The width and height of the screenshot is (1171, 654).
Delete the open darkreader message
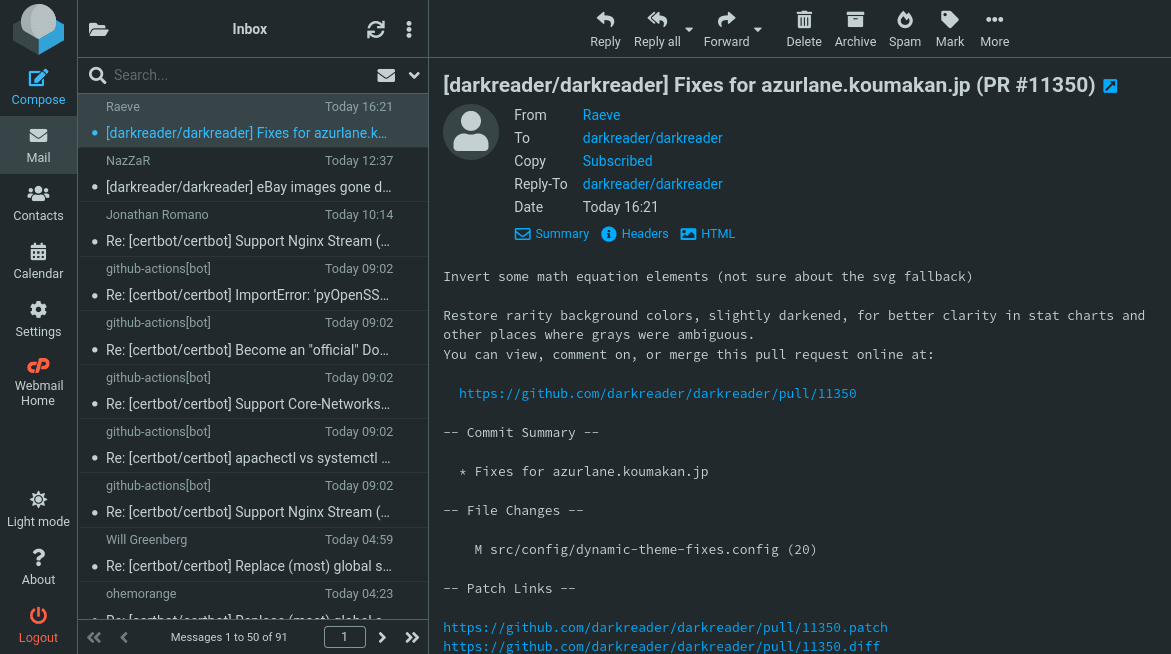point(803,29)
